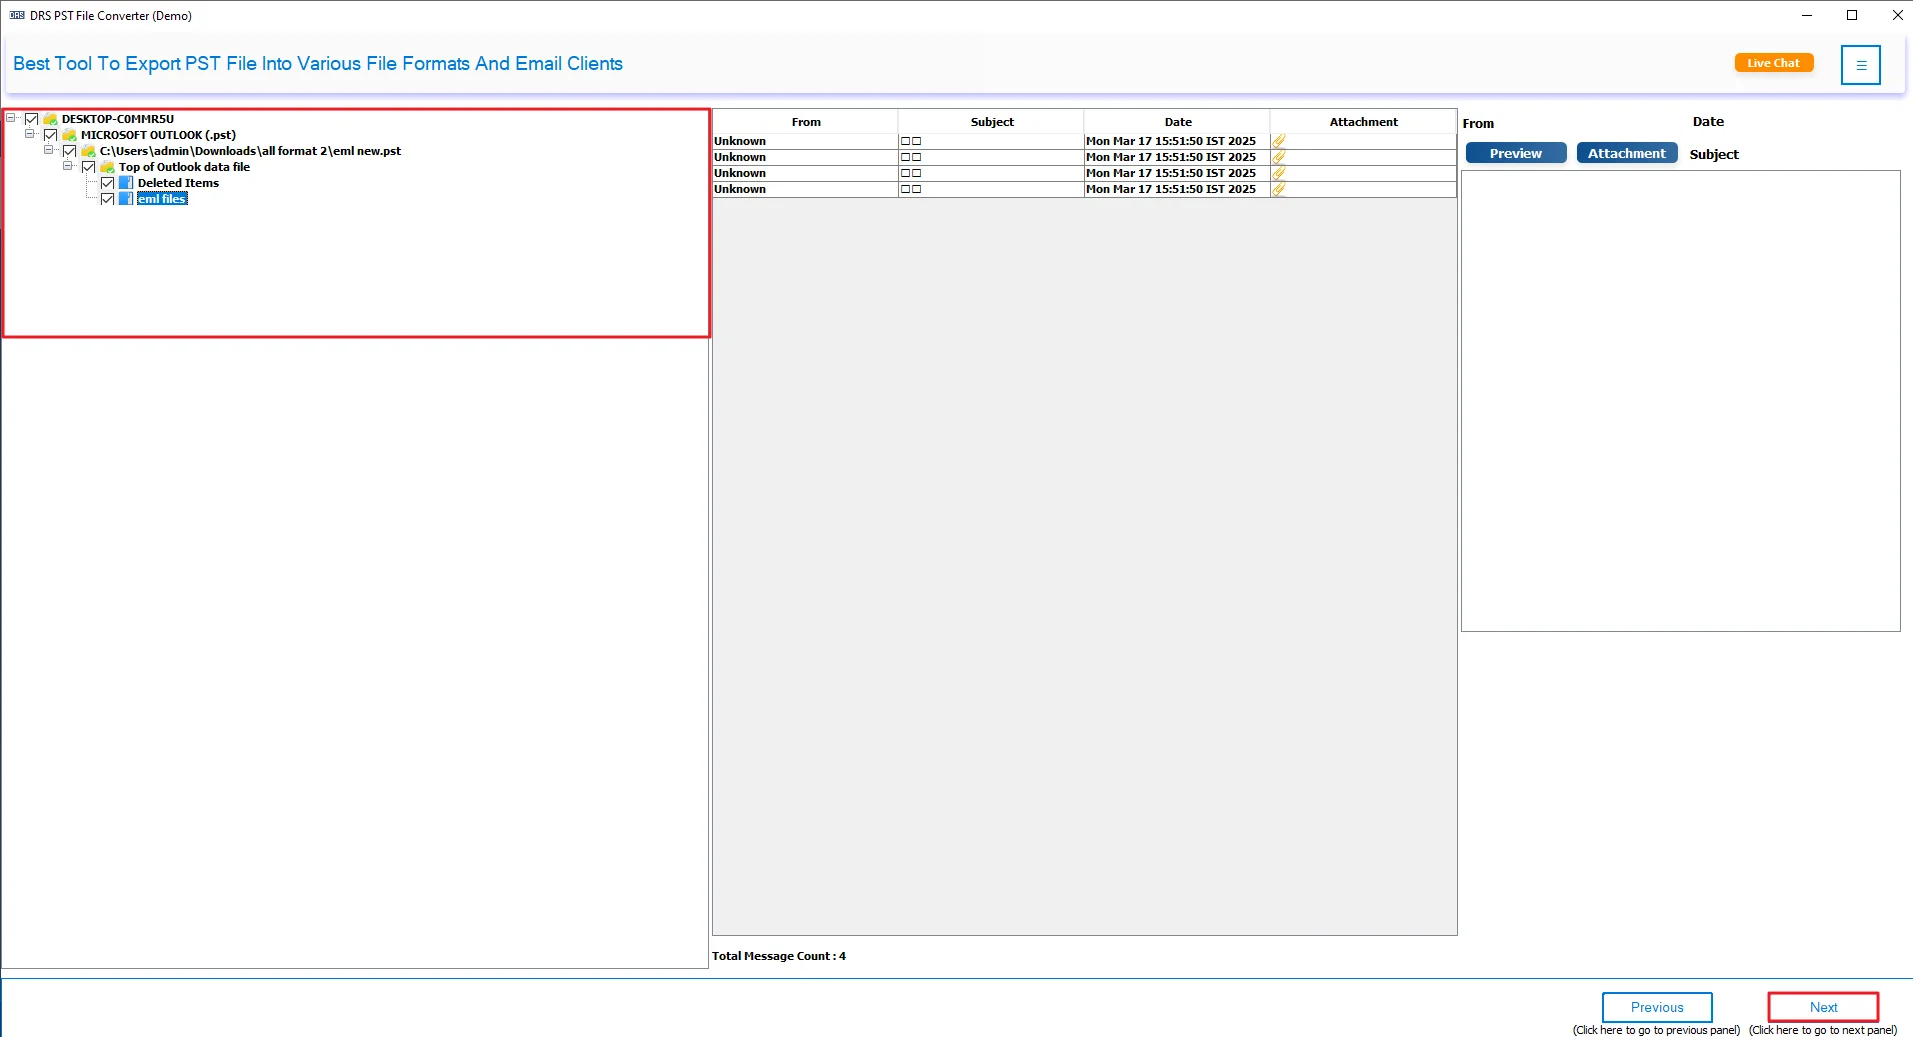Switch to the Attachment tab
The image size is (1913, 1037).
(1625, 152)
